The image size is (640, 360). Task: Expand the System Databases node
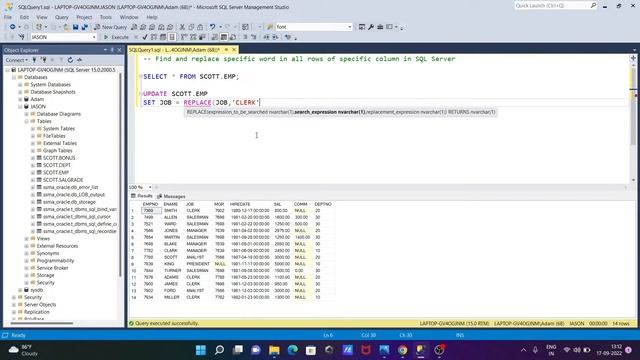(20, 85)
